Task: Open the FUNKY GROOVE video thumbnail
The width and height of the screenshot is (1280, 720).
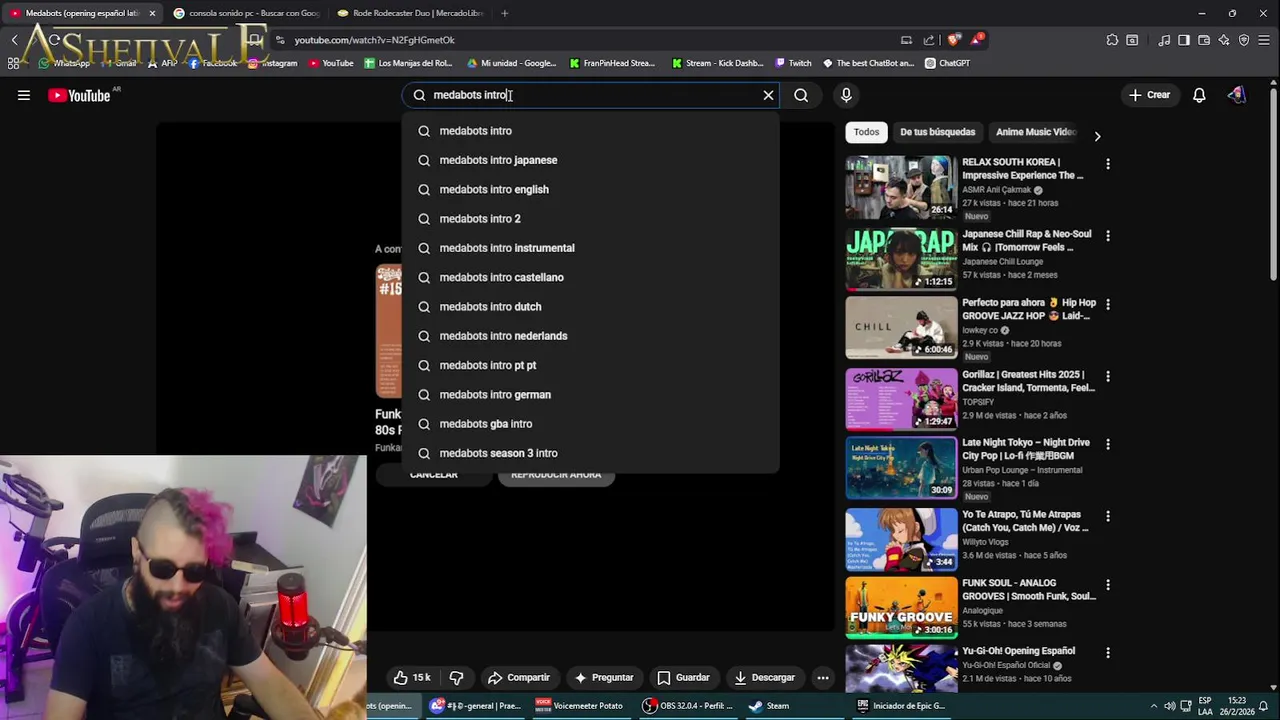Action: pos(901,607)
